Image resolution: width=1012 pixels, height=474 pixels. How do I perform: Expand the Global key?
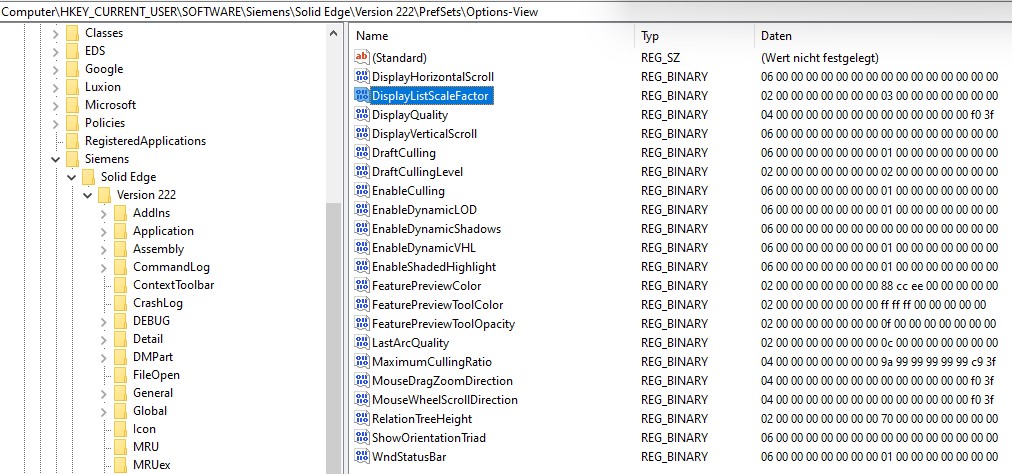tap(104, 411)
